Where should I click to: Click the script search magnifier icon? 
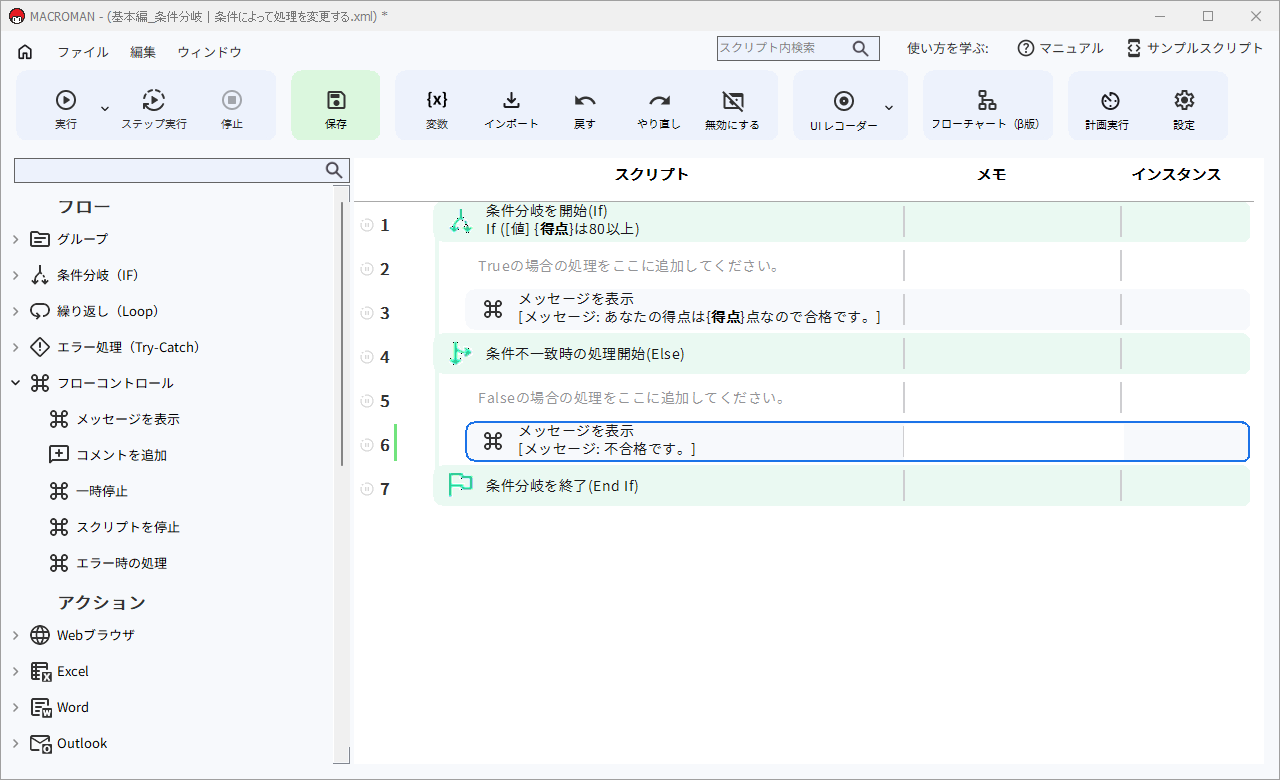[861, 48]
